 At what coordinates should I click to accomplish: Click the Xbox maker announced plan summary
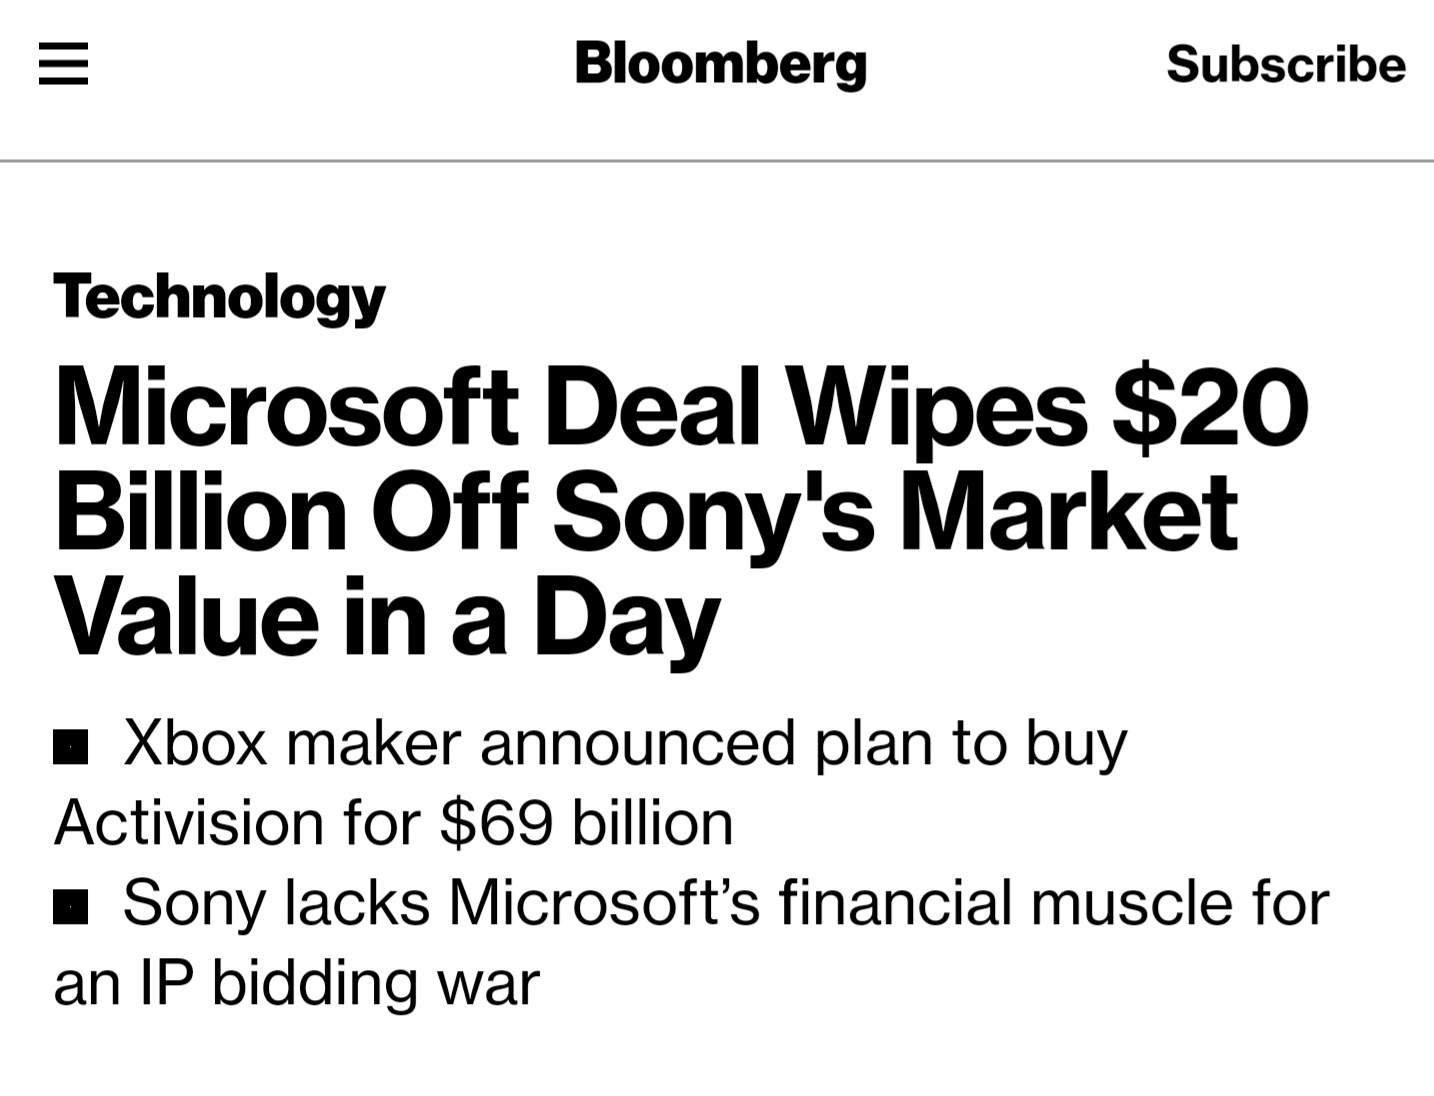click(x=624, y=744)
